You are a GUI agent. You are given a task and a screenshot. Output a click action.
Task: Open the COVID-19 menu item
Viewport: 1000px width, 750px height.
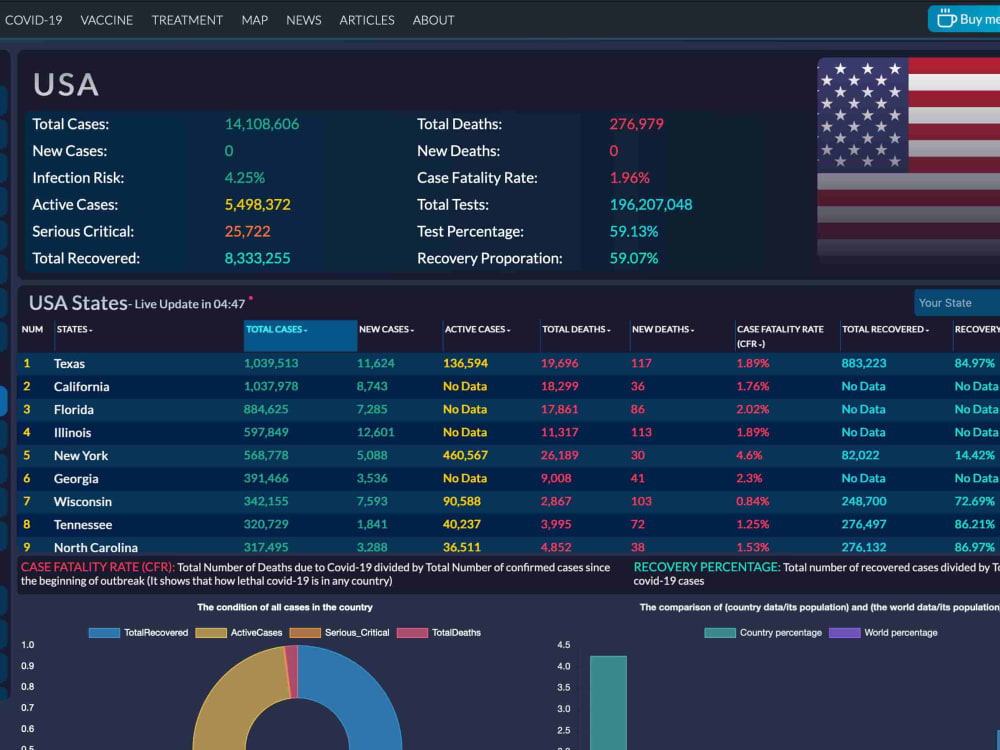pyautogui.click(x=34, y=20)
